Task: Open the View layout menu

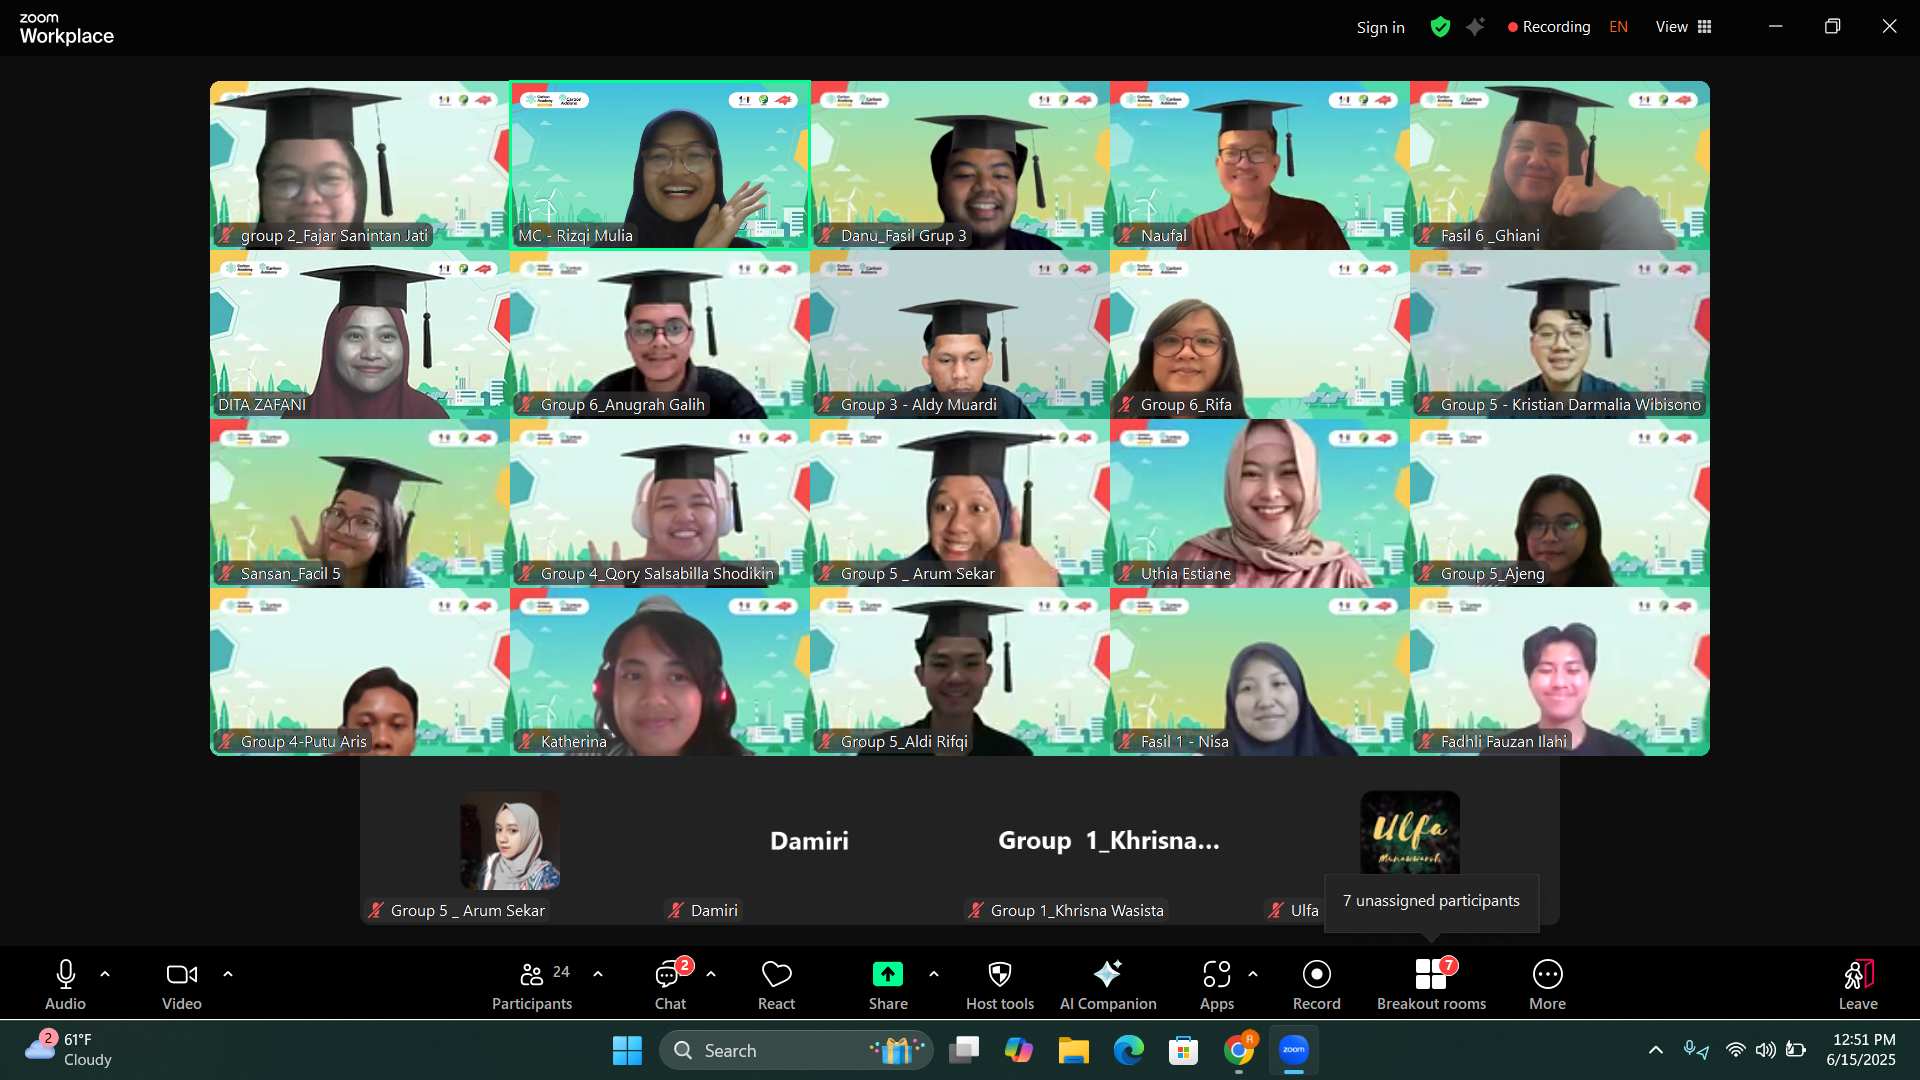Action: coord(1683,27)
